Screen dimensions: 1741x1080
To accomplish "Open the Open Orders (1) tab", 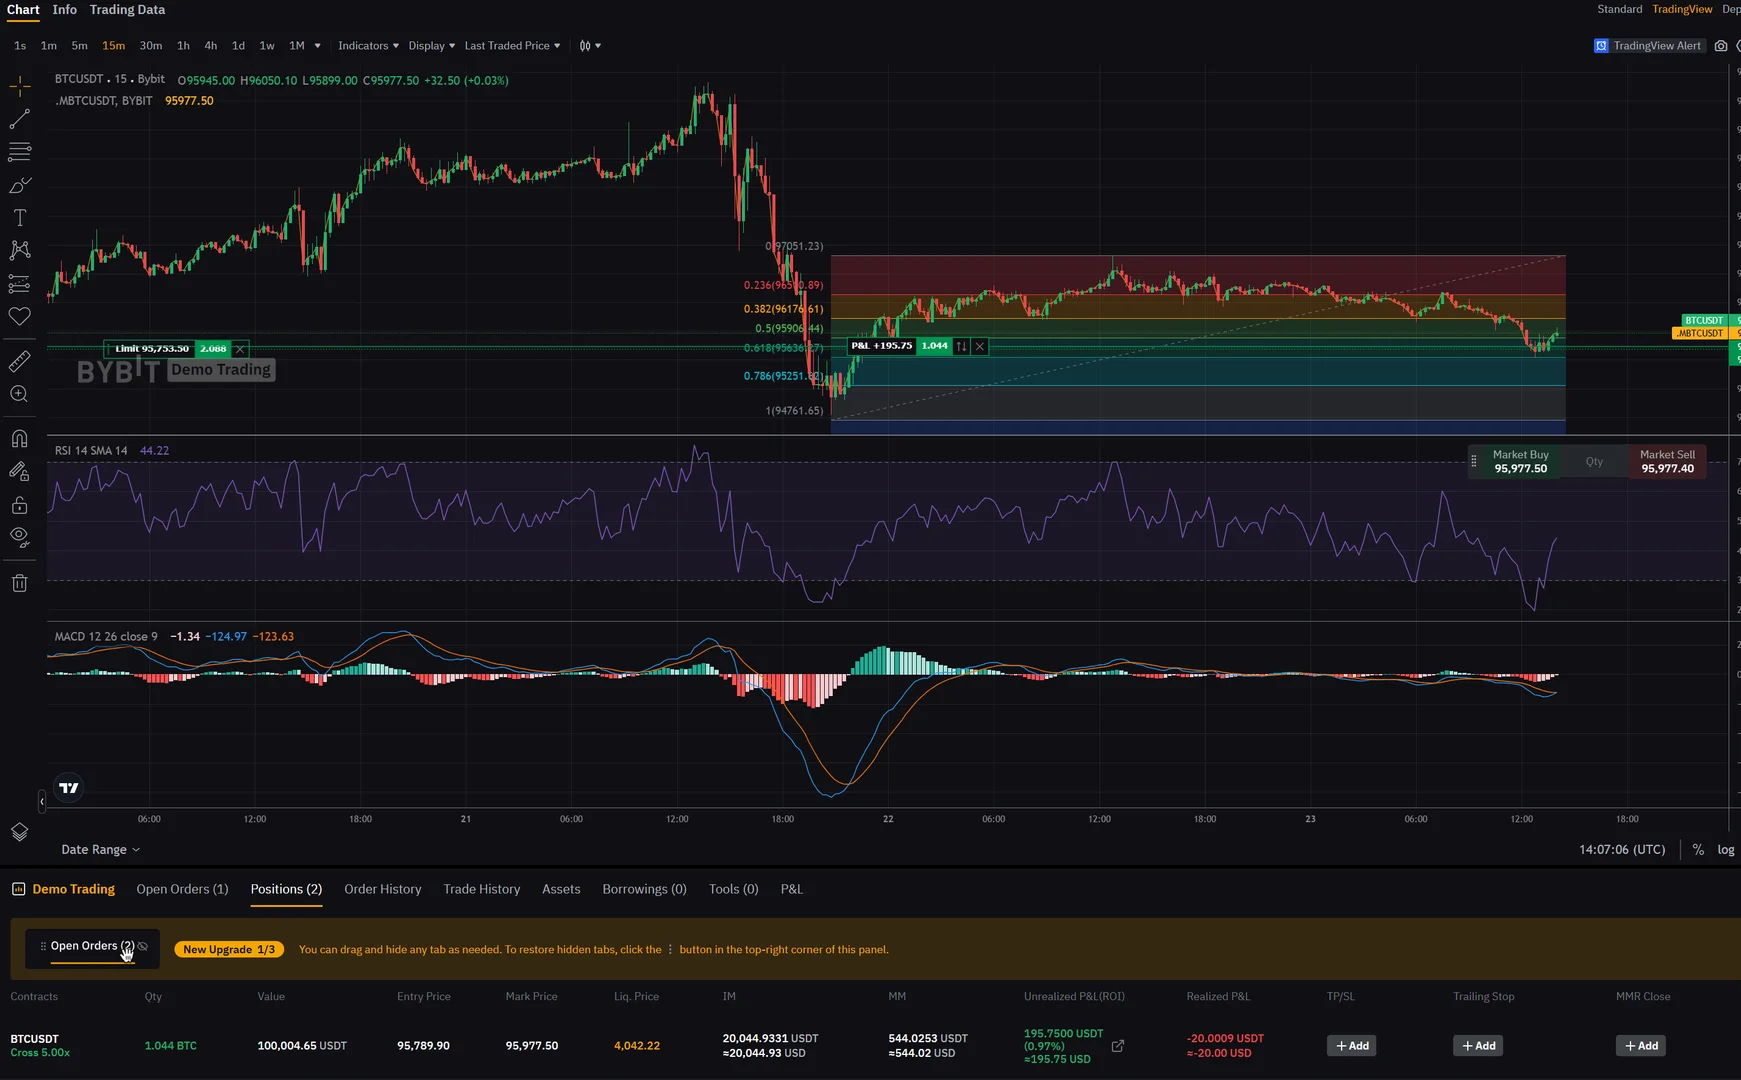I will [x=182, y=889].
